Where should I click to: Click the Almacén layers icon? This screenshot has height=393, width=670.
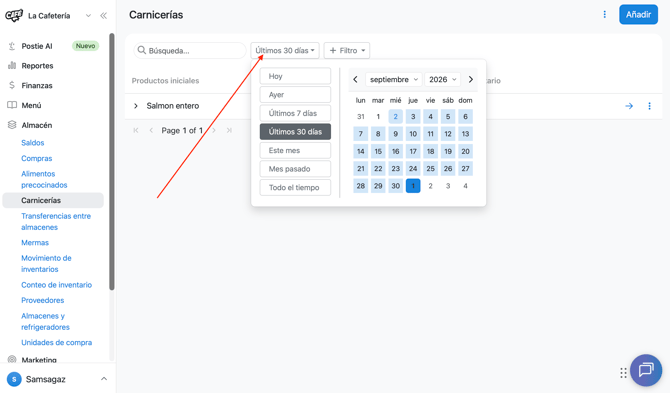click(12, 125)
